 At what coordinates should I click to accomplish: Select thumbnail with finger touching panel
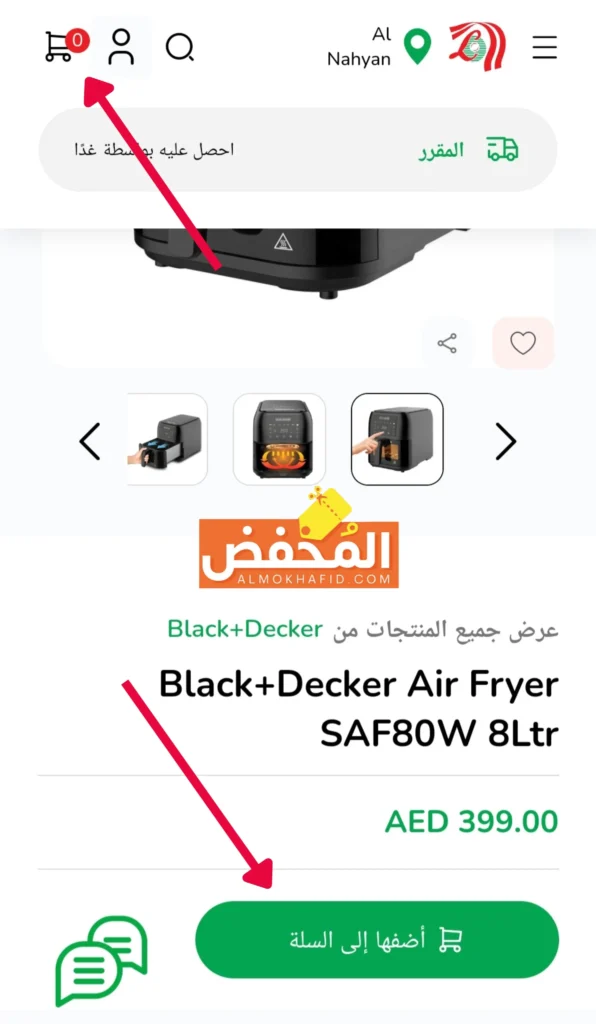[397, 439]
